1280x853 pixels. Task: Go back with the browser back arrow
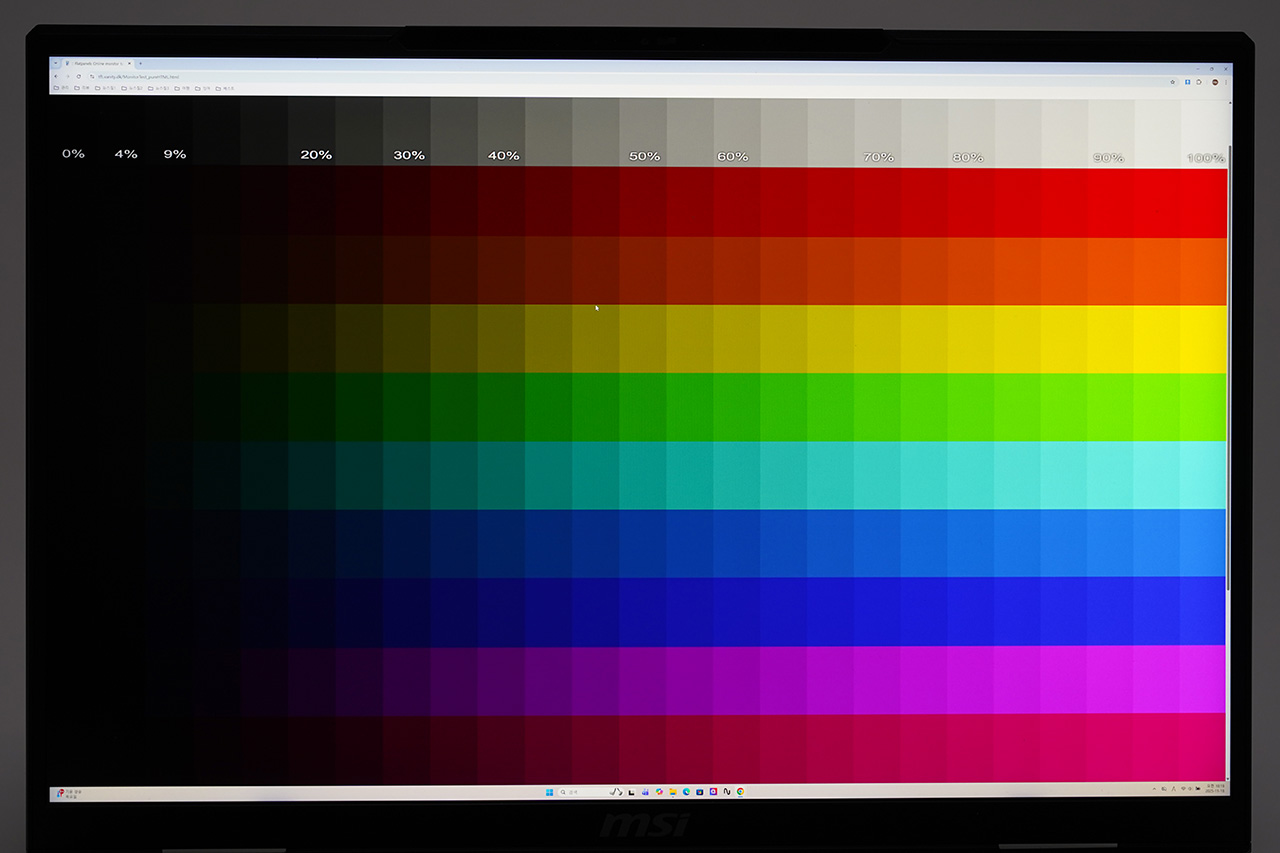tap(56, 76)
